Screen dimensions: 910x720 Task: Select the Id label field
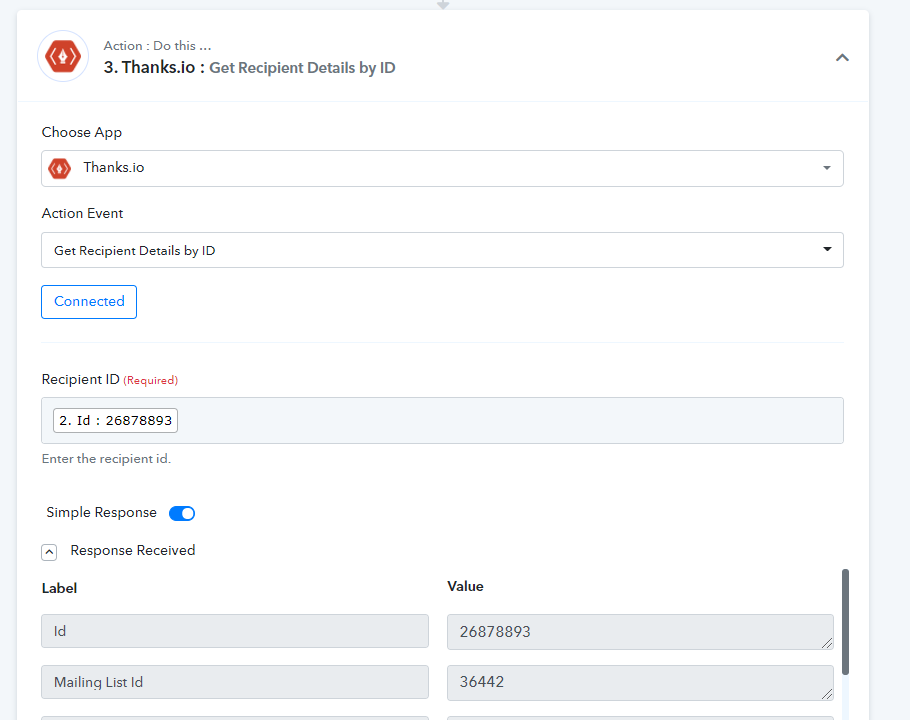(x=235, y=631)
